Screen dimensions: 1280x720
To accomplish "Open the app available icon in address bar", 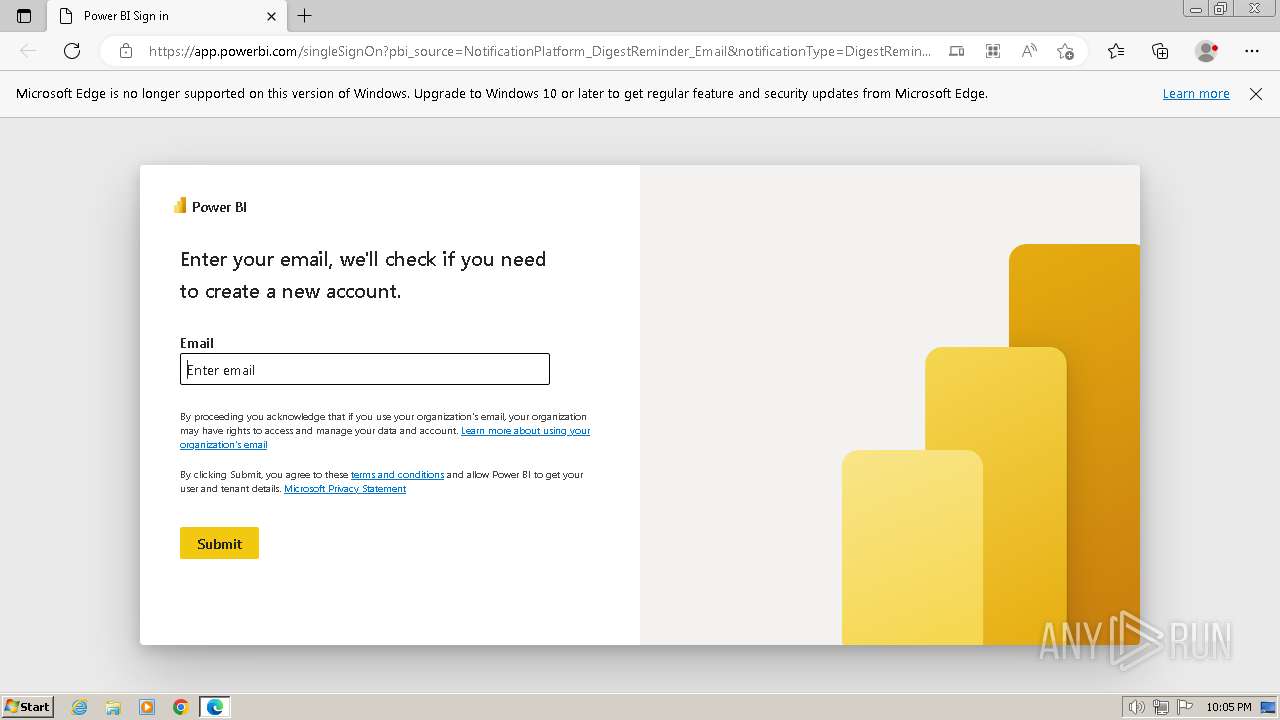I will 957,51.
